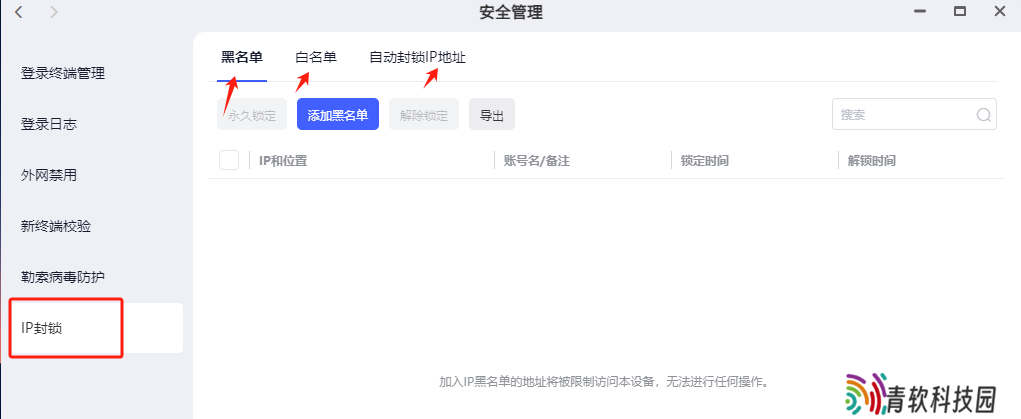The width and height of the screenshot is (1021, 419).
Task: Click the IP和位置 column header
Action: pyautogui.click(x=283, y=161)
